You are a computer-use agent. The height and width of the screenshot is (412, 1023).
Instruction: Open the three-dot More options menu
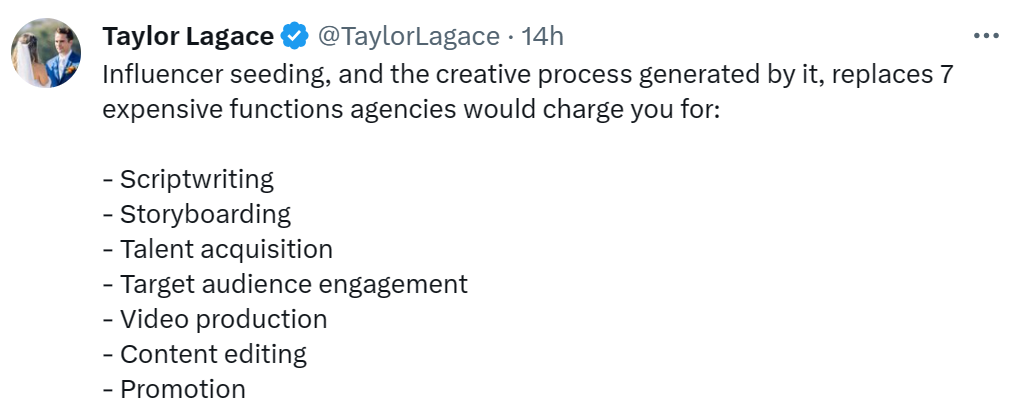click(x=986, y=37)
